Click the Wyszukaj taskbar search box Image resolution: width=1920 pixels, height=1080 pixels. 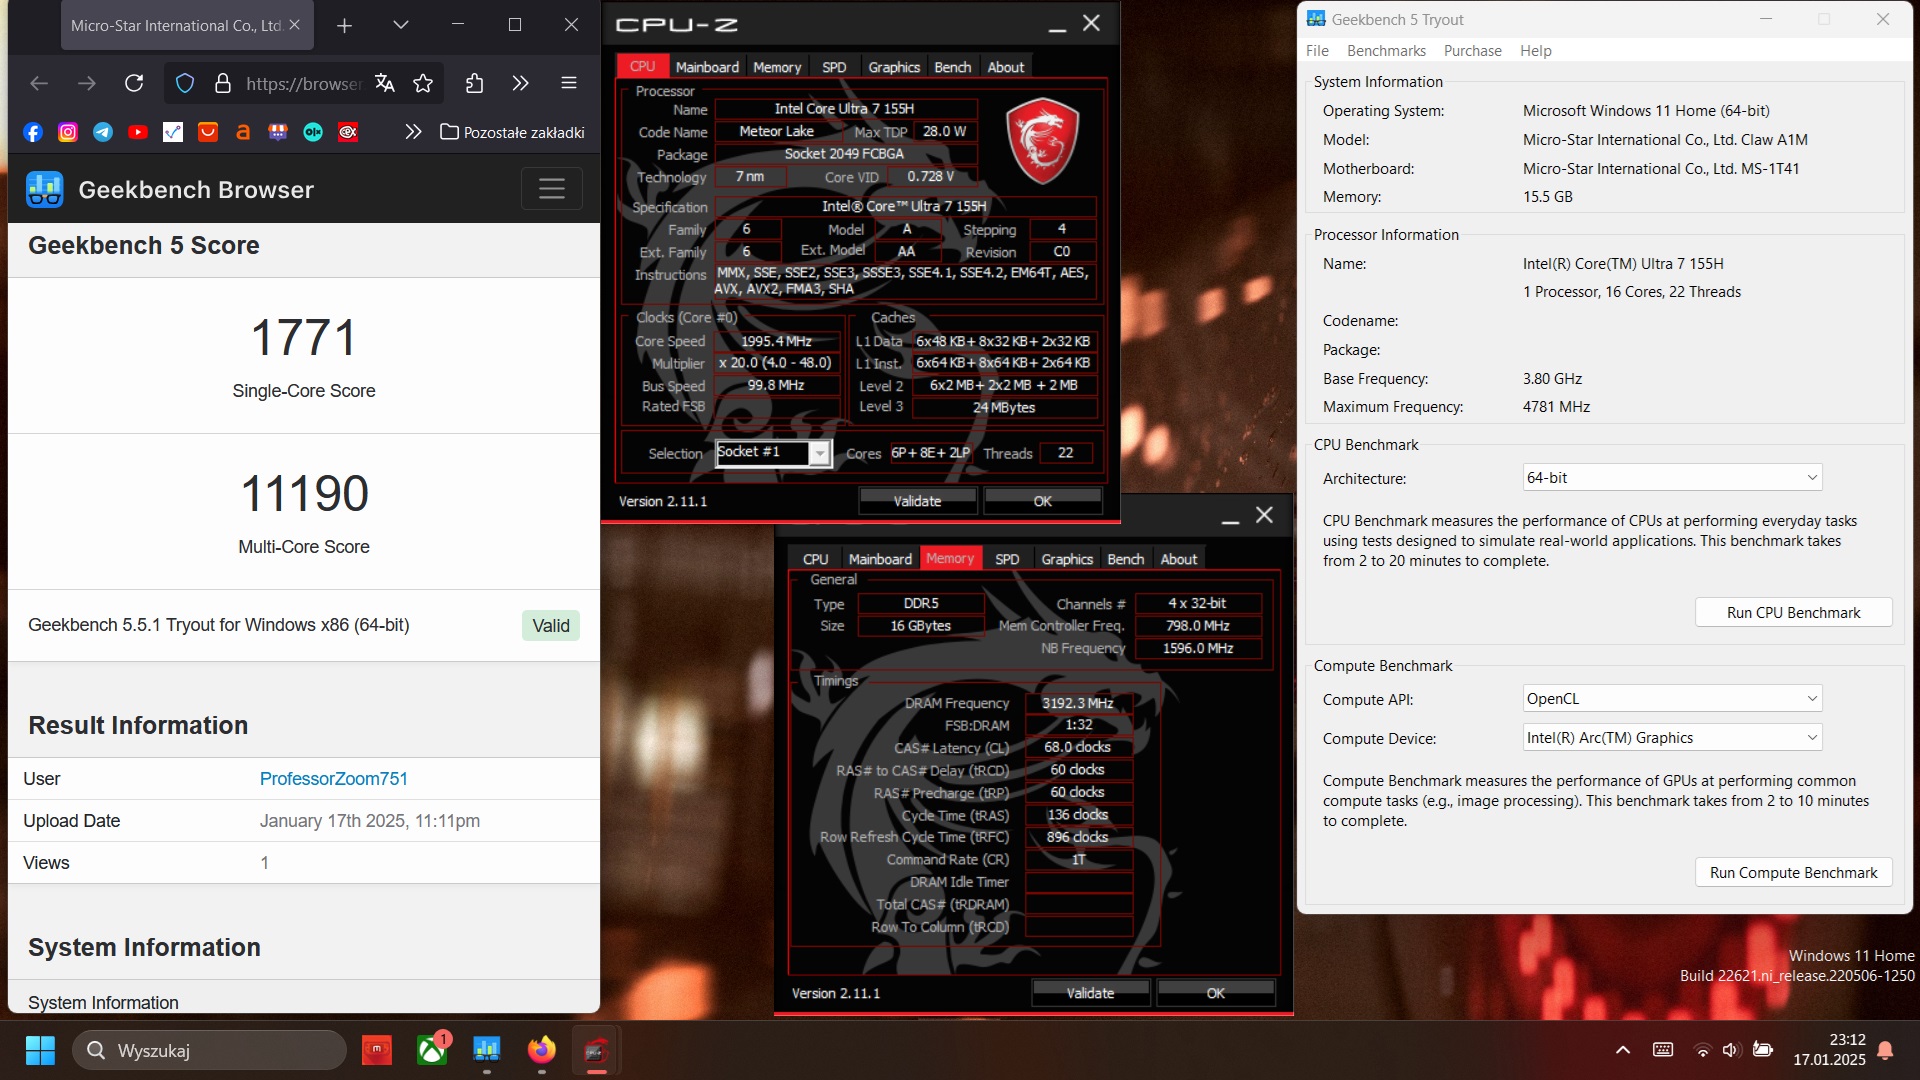point(209,1050)
